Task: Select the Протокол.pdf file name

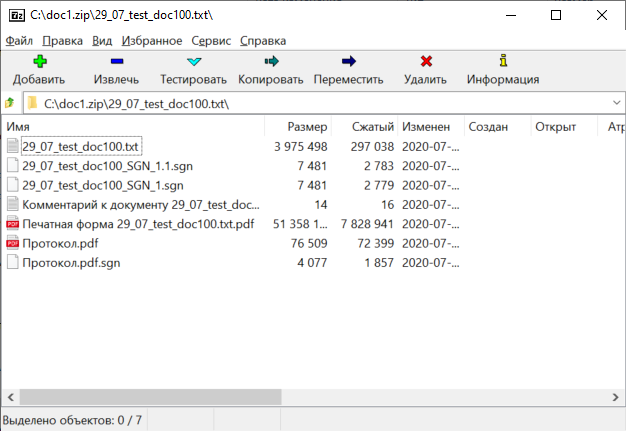Action: tap(60, 243)
